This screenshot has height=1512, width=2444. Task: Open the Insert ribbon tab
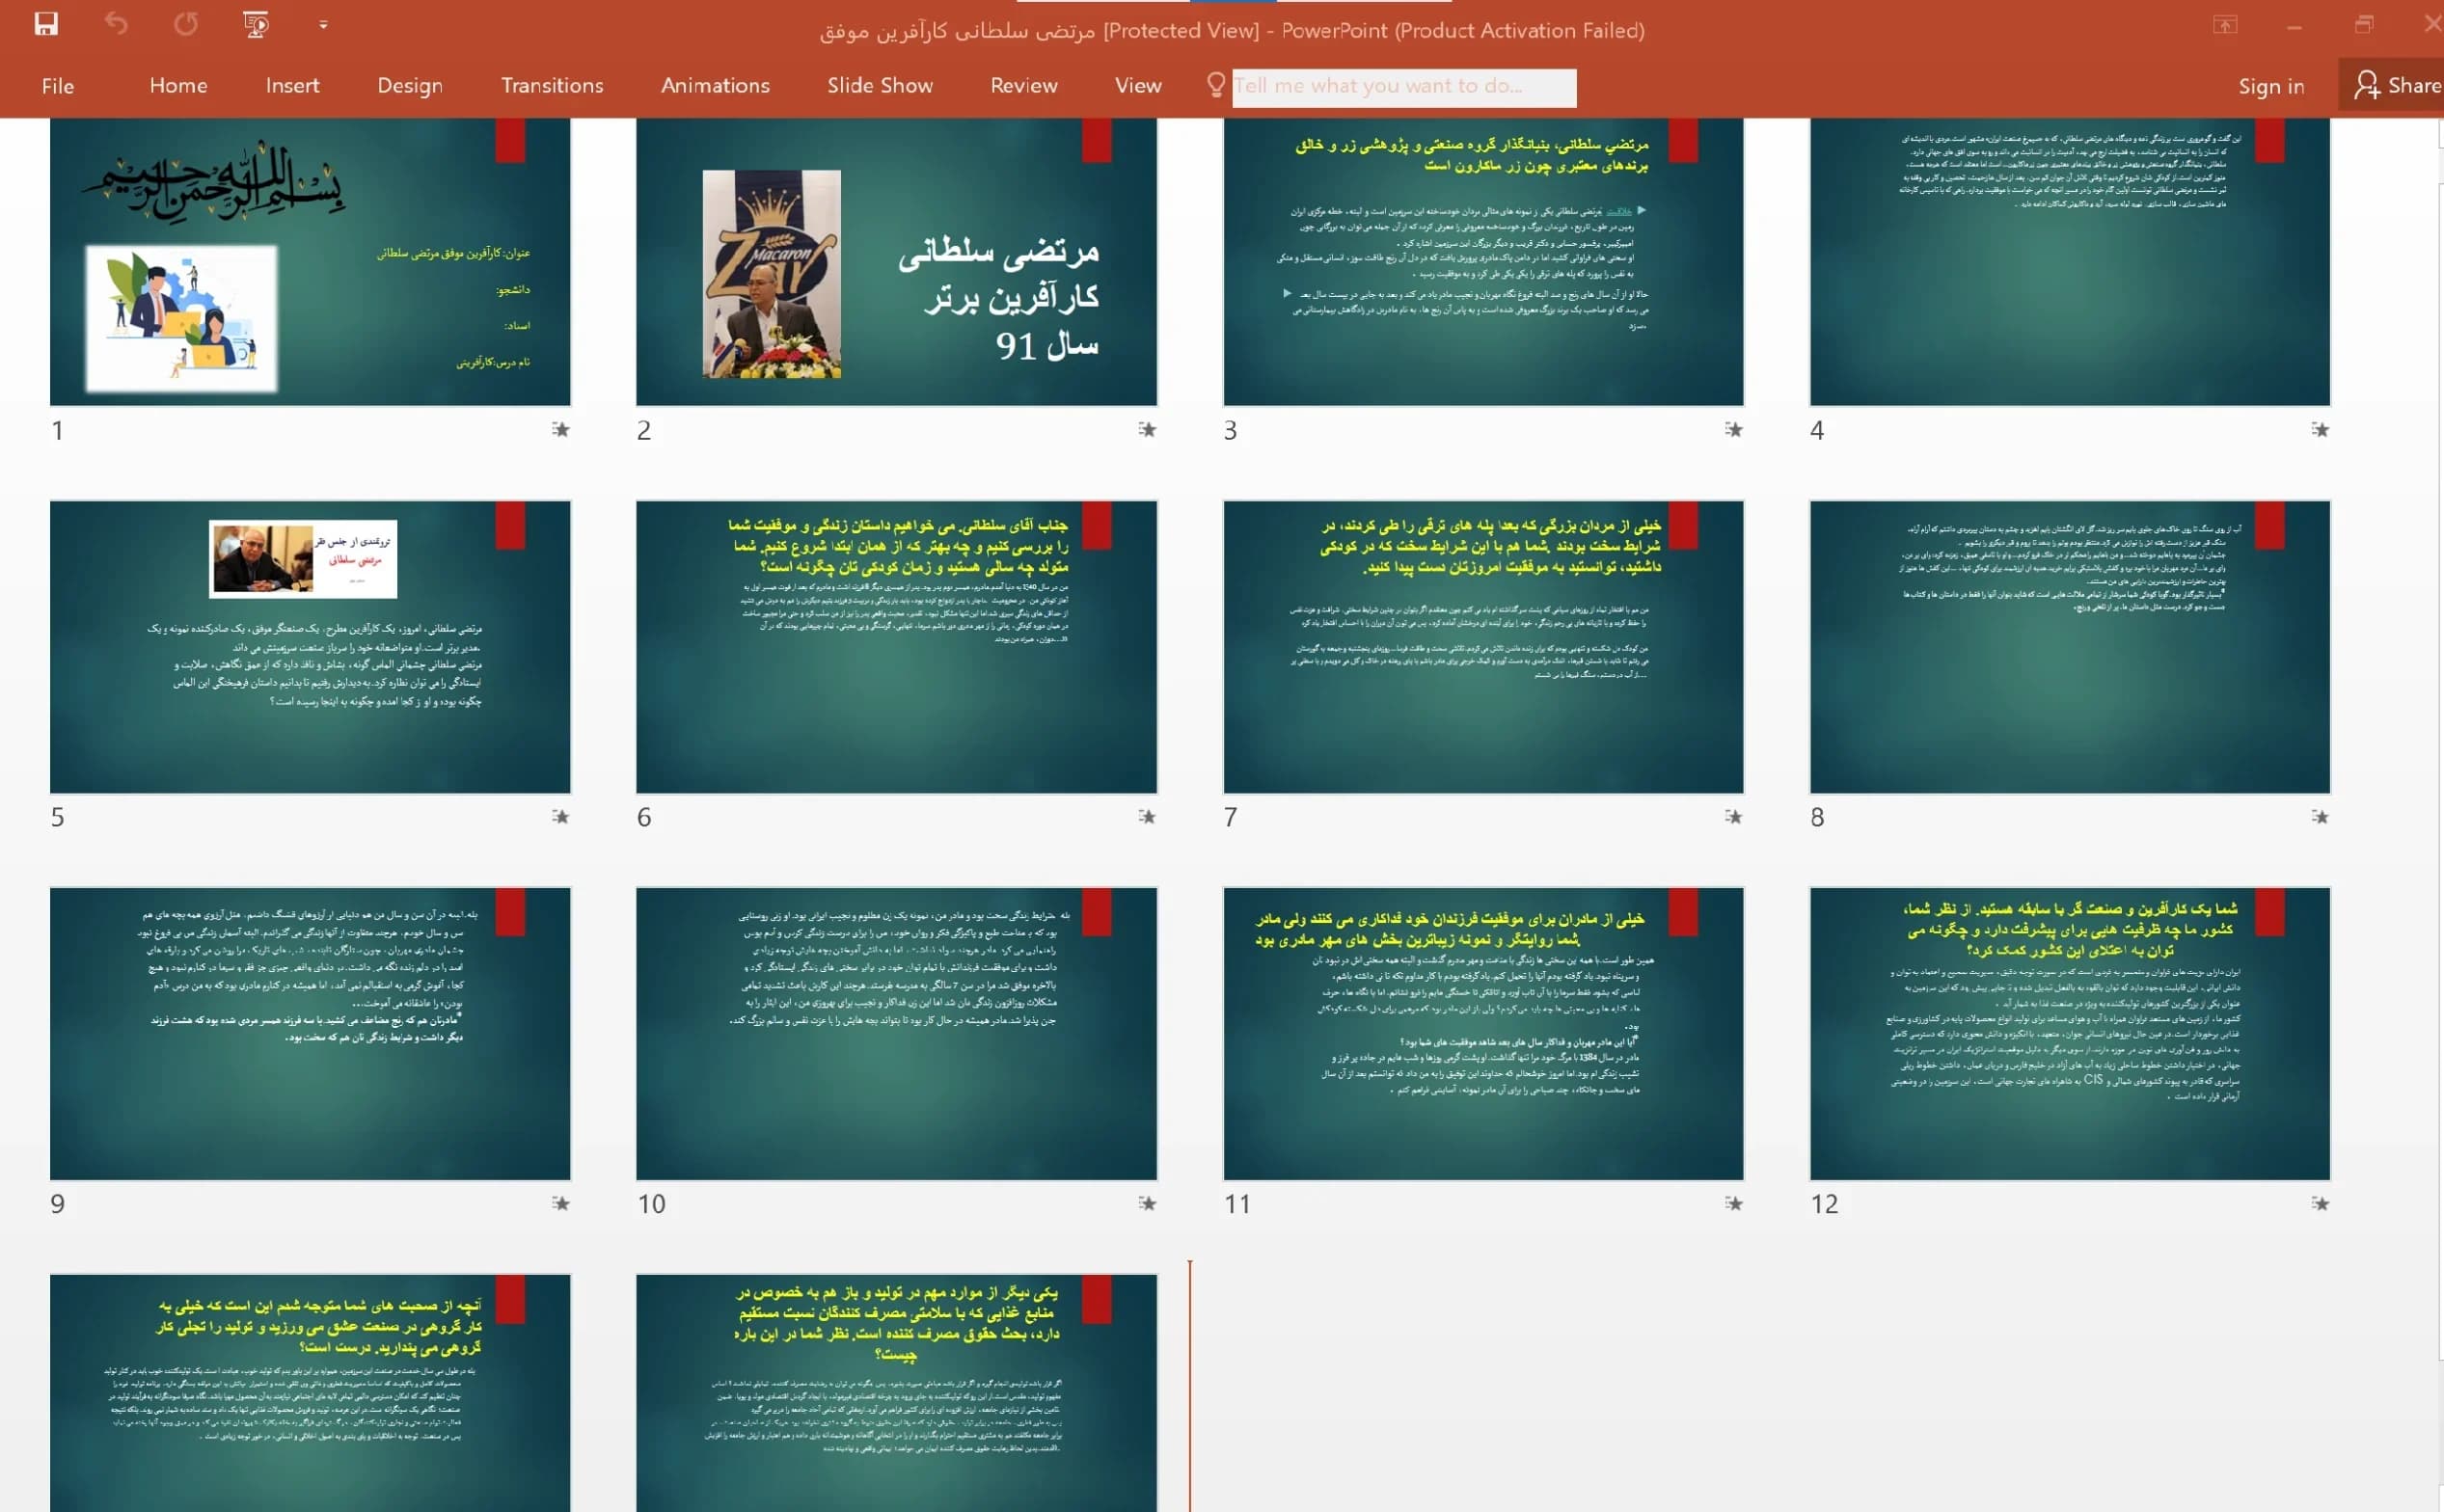point(292,86)
